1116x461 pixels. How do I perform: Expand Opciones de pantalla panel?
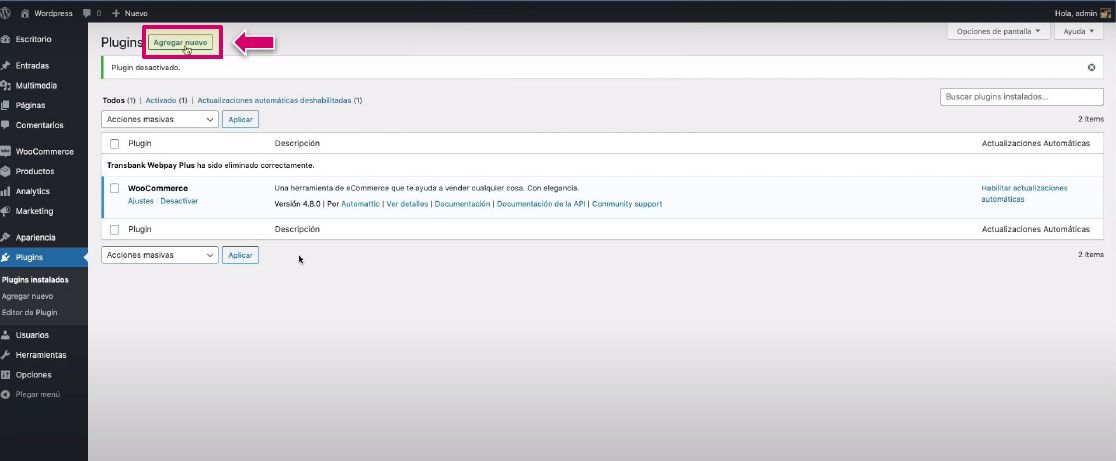pos(998,31)
